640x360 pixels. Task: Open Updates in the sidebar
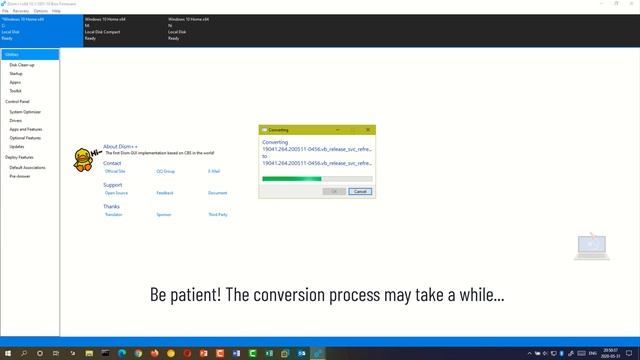(17, 147)
